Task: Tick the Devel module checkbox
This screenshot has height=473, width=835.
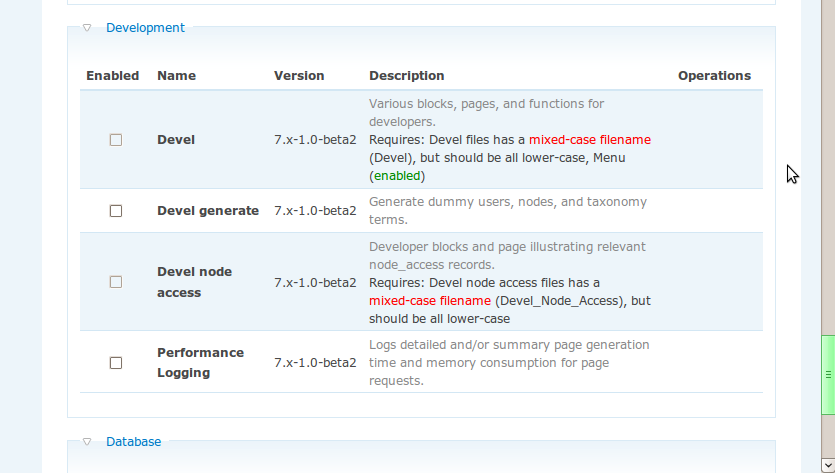Action: pyautogui.click(x=116, y=140)
